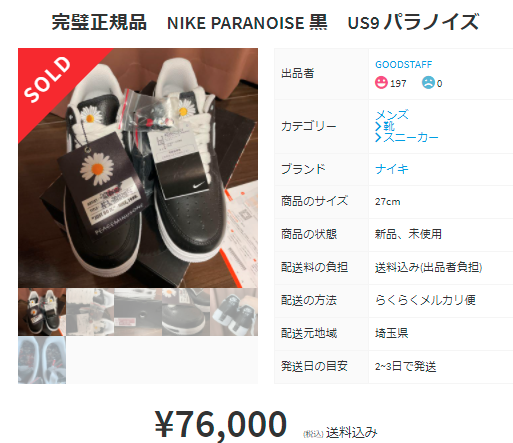Open seller GOODSTAFF profile link
This screenshot has width=513, height=443.
pyautogui.click(x=403, y=64)
